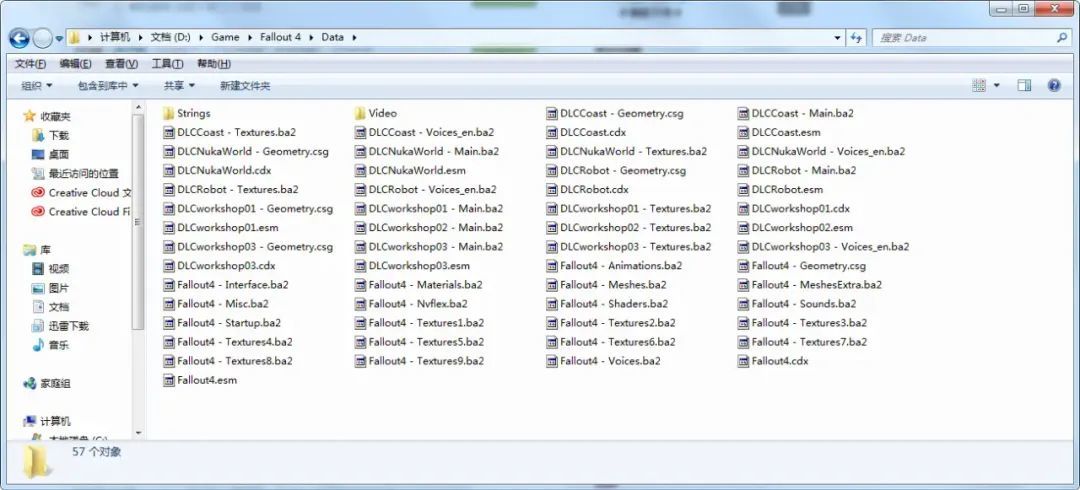Click the 新建文件夹 button
This screenshot has height=490, width=1080.
(x=245, y=85)
